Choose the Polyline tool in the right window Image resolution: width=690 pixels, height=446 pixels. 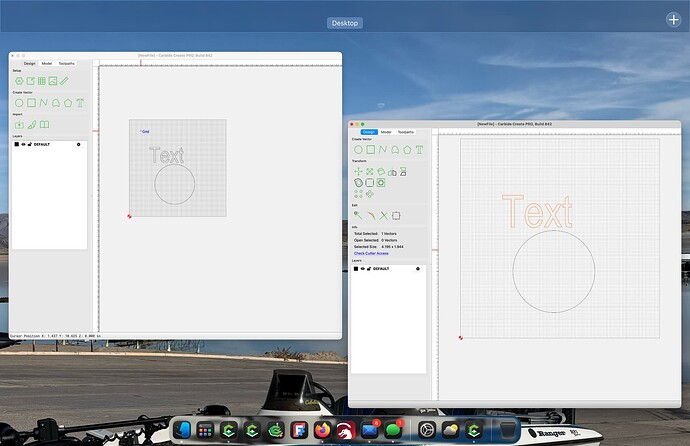383,150
